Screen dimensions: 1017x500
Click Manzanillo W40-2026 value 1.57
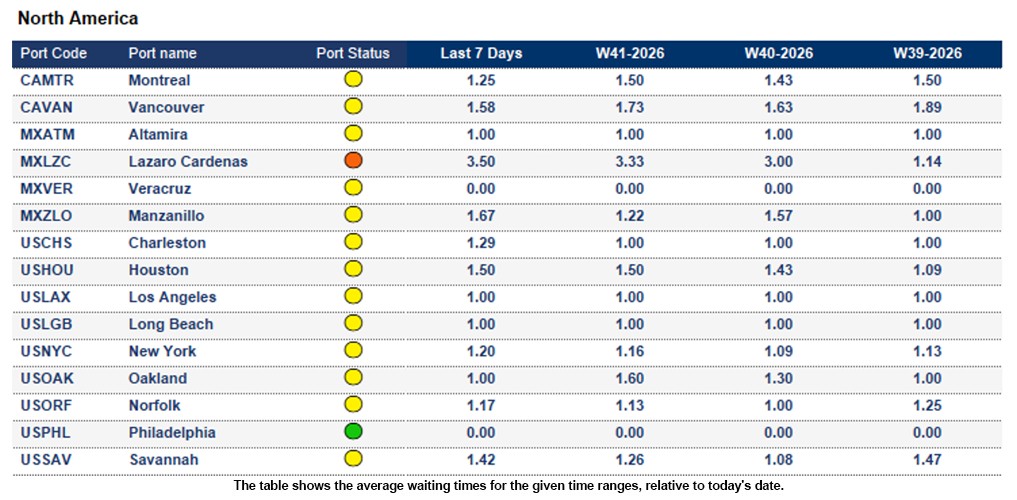click(x=778, y=216)
